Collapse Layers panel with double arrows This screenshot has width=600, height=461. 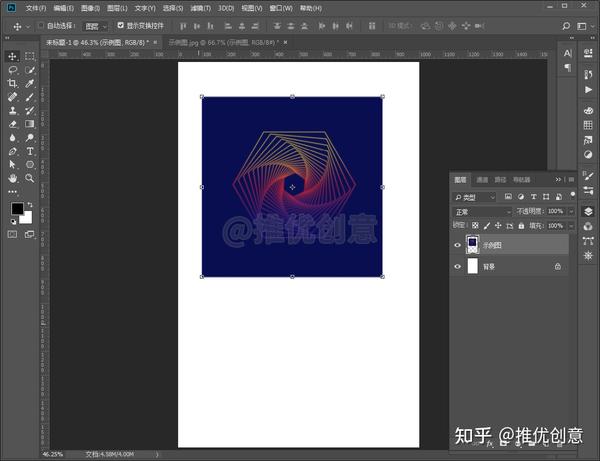(x=558, y=179)
